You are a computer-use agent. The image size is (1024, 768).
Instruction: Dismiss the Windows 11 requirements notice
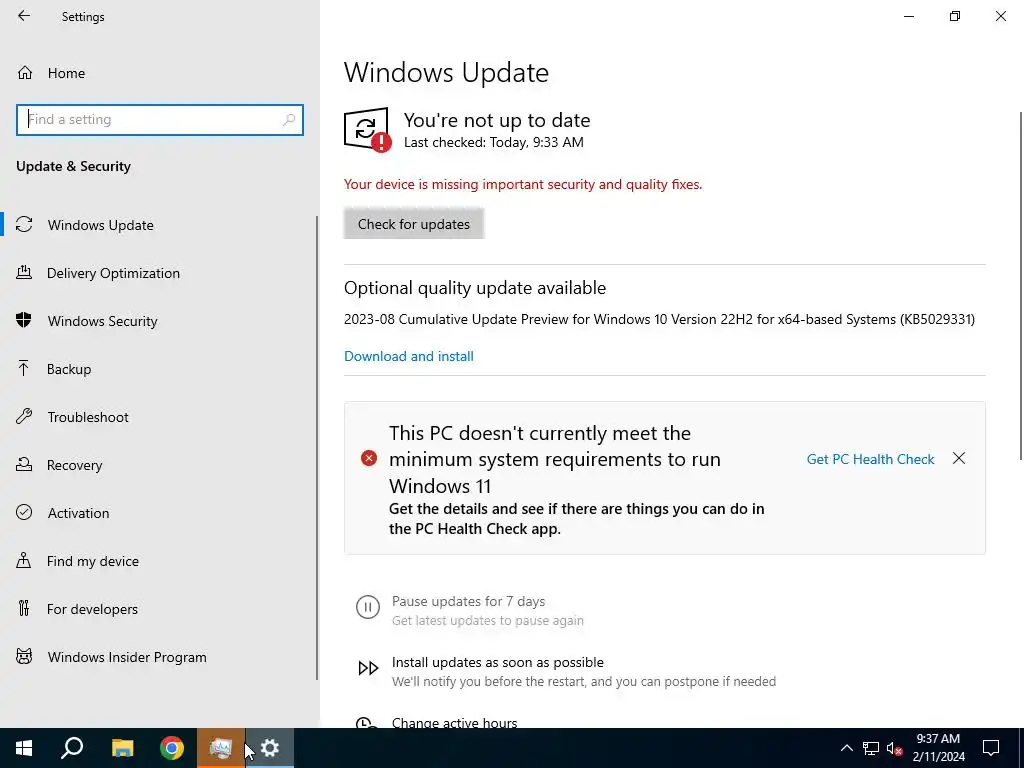click(x=959, y=458)
